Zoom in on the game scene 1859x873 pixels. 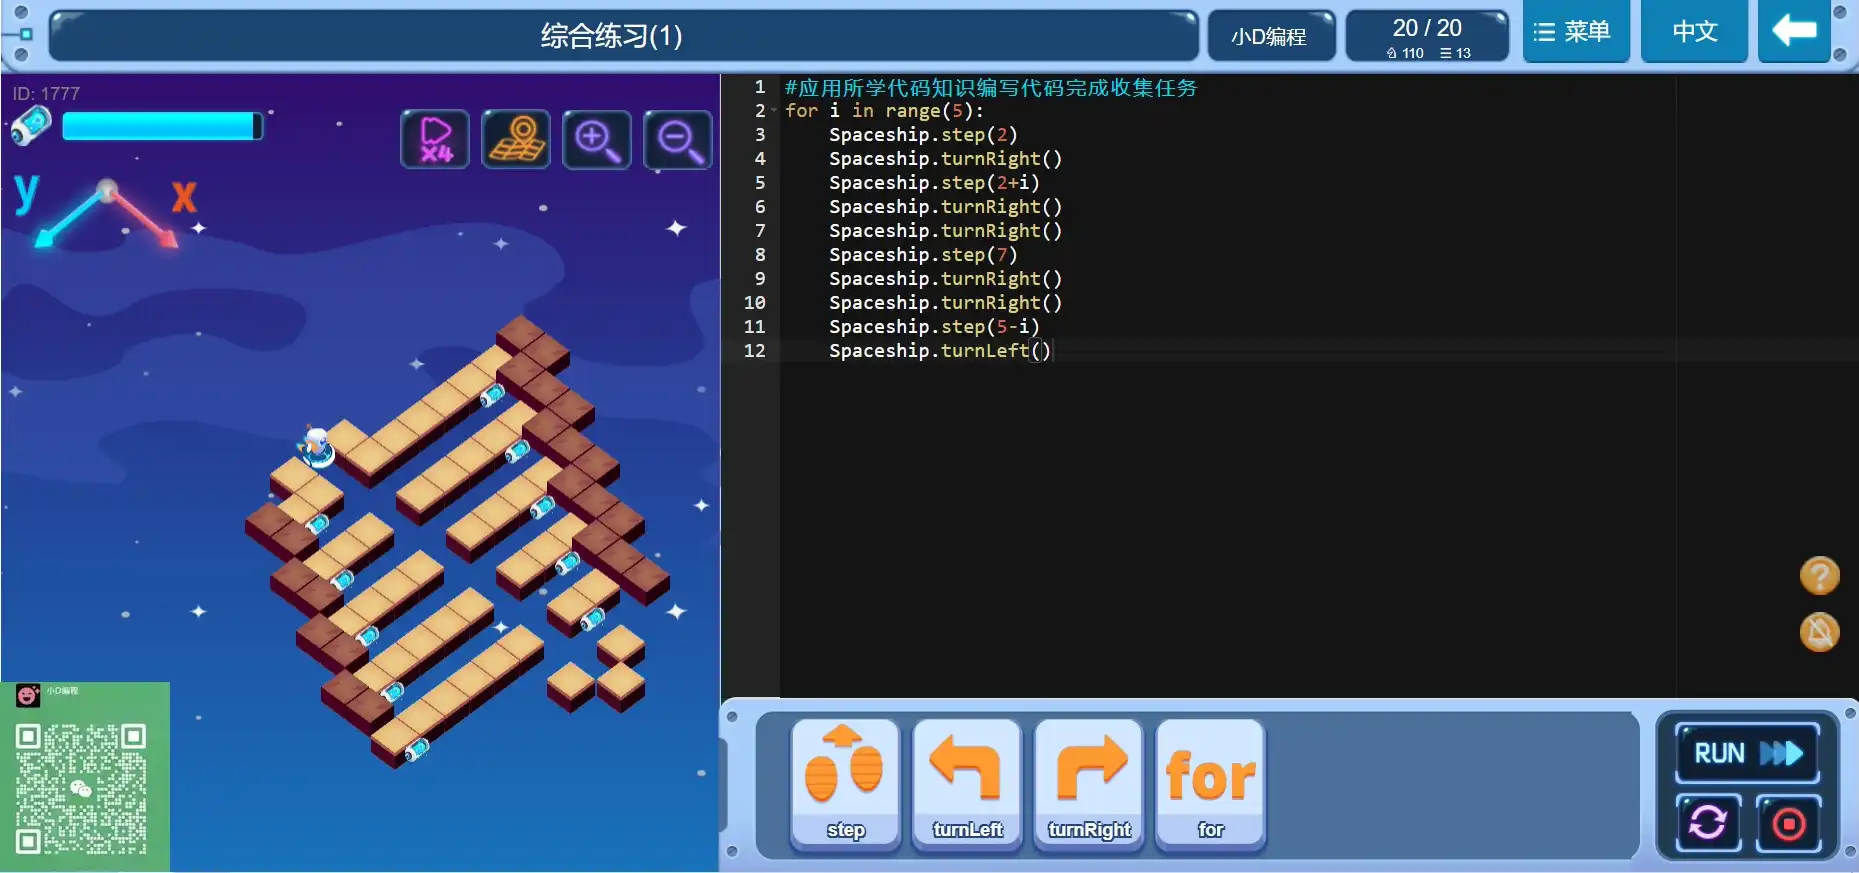tap(597, 139)
